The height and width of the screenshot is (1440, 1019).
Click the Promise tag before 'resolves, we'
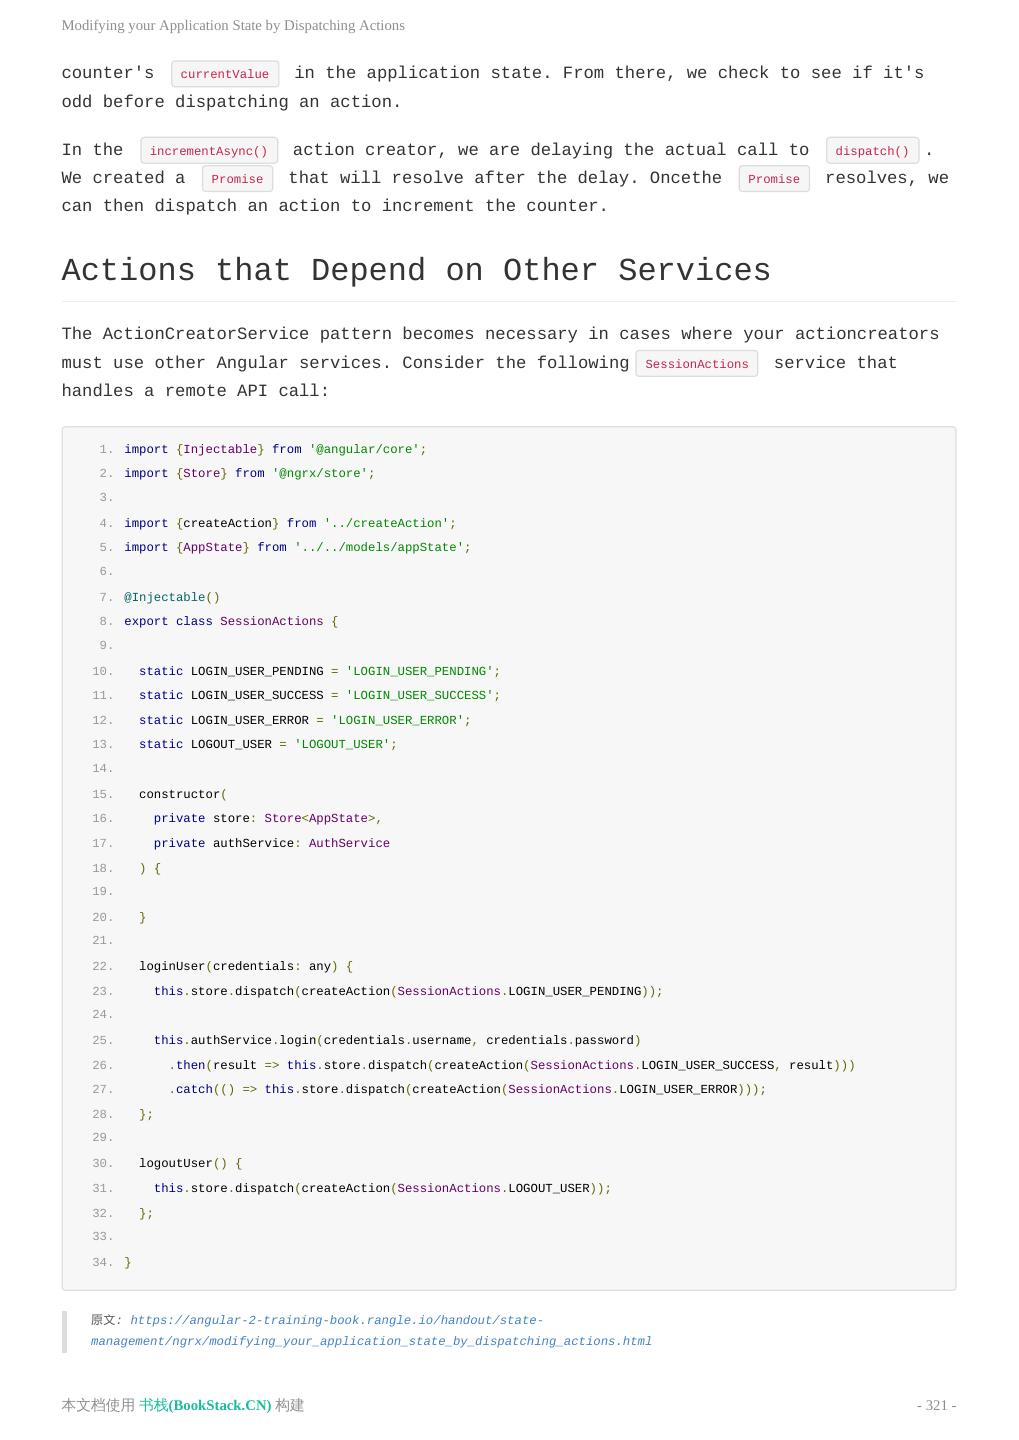pos(773,179)
